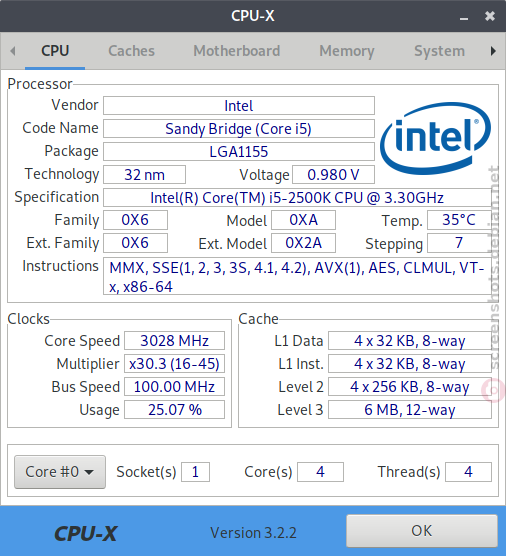This screenshot has width=506, height=556.
Task: Open the Caches tab
Action: [131, 51]
